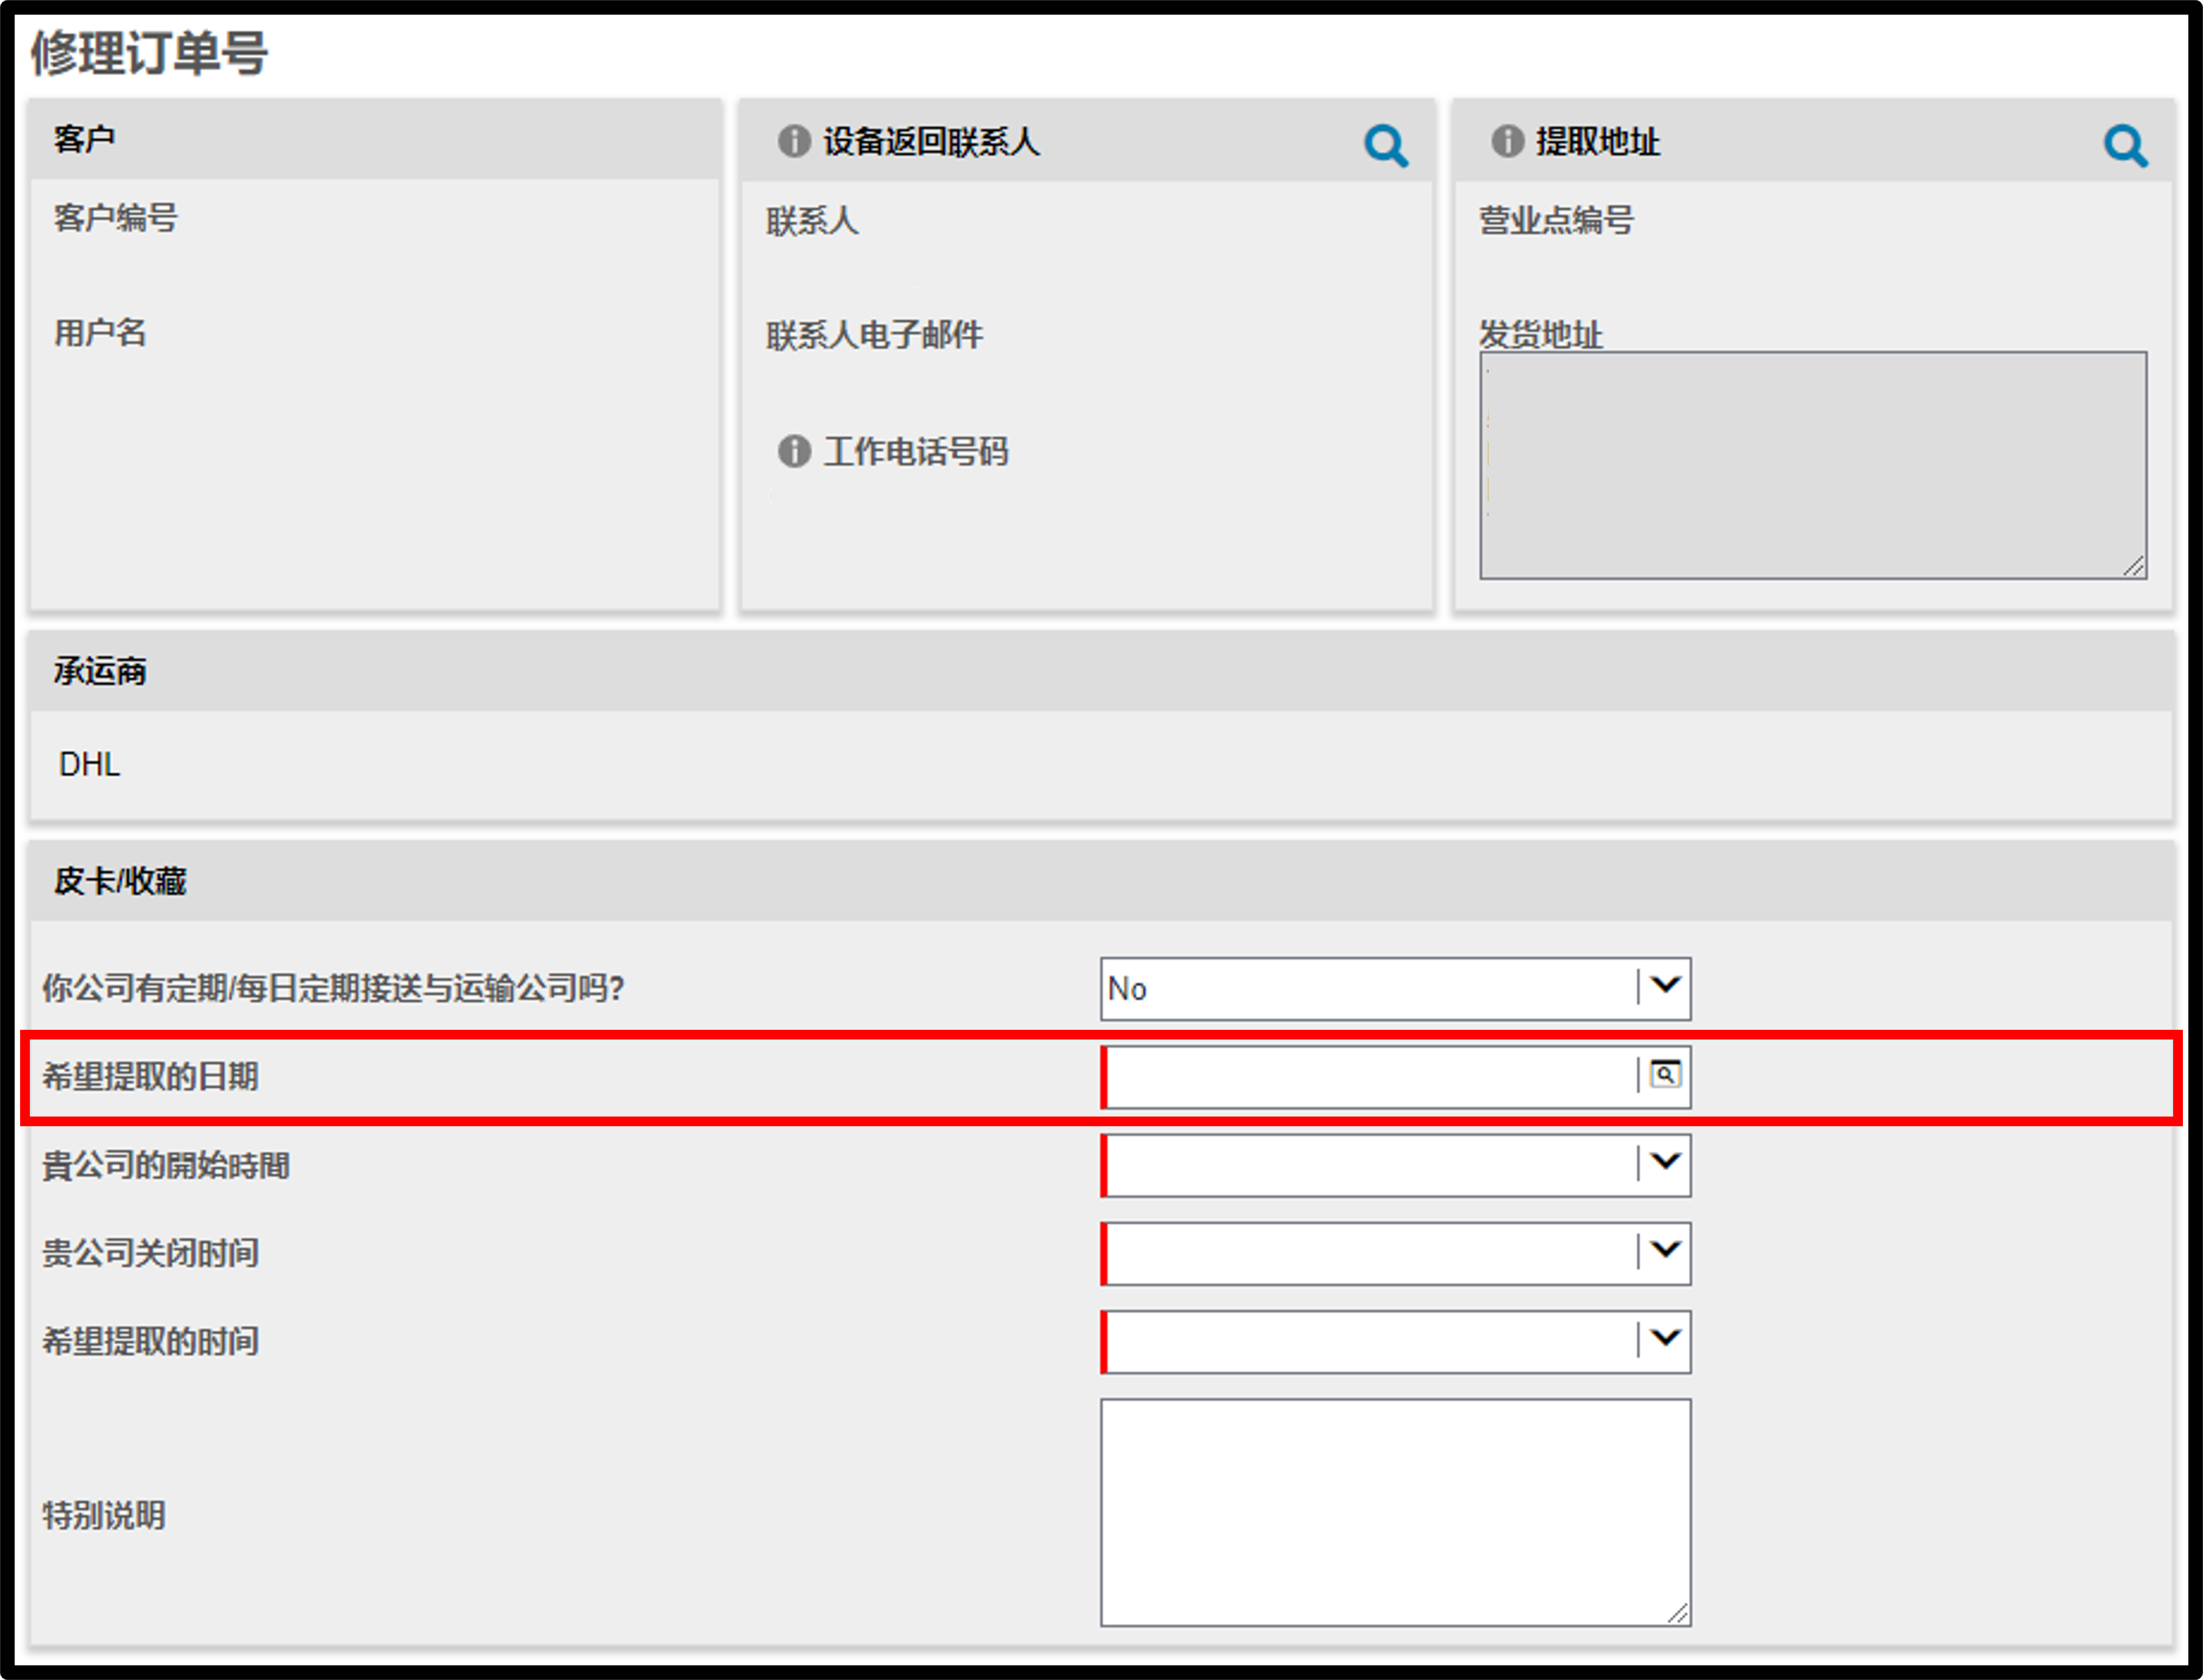This screenshot has height=1680, width=2203.
Task: Expand 贵公司关闭时间 dropdown
Action: pos(1665,1250)
